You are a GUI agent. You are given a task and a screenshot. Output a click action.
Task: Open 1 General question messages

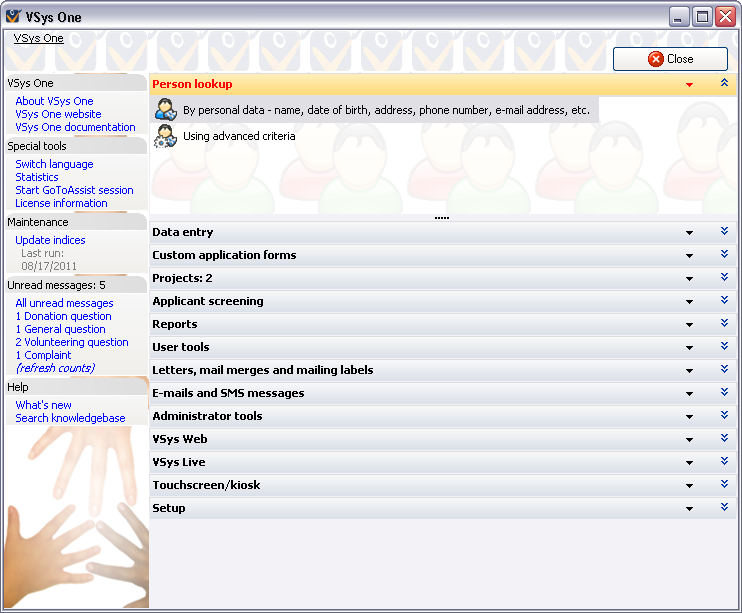pos(61,329)
